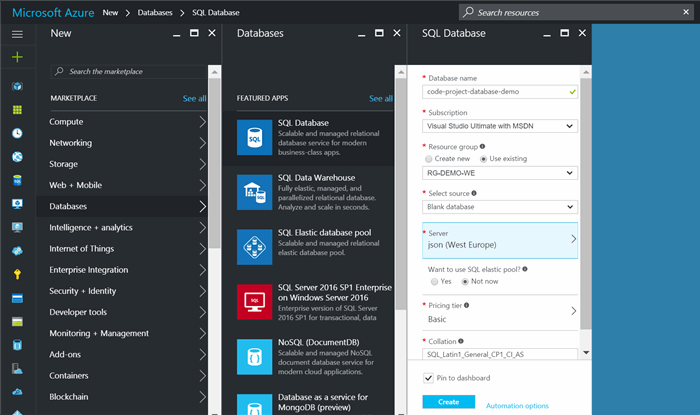This screenshot has height=415, width=700.
Task: Click the Databases blade scrollbar thumb
Action: [401, 194]
